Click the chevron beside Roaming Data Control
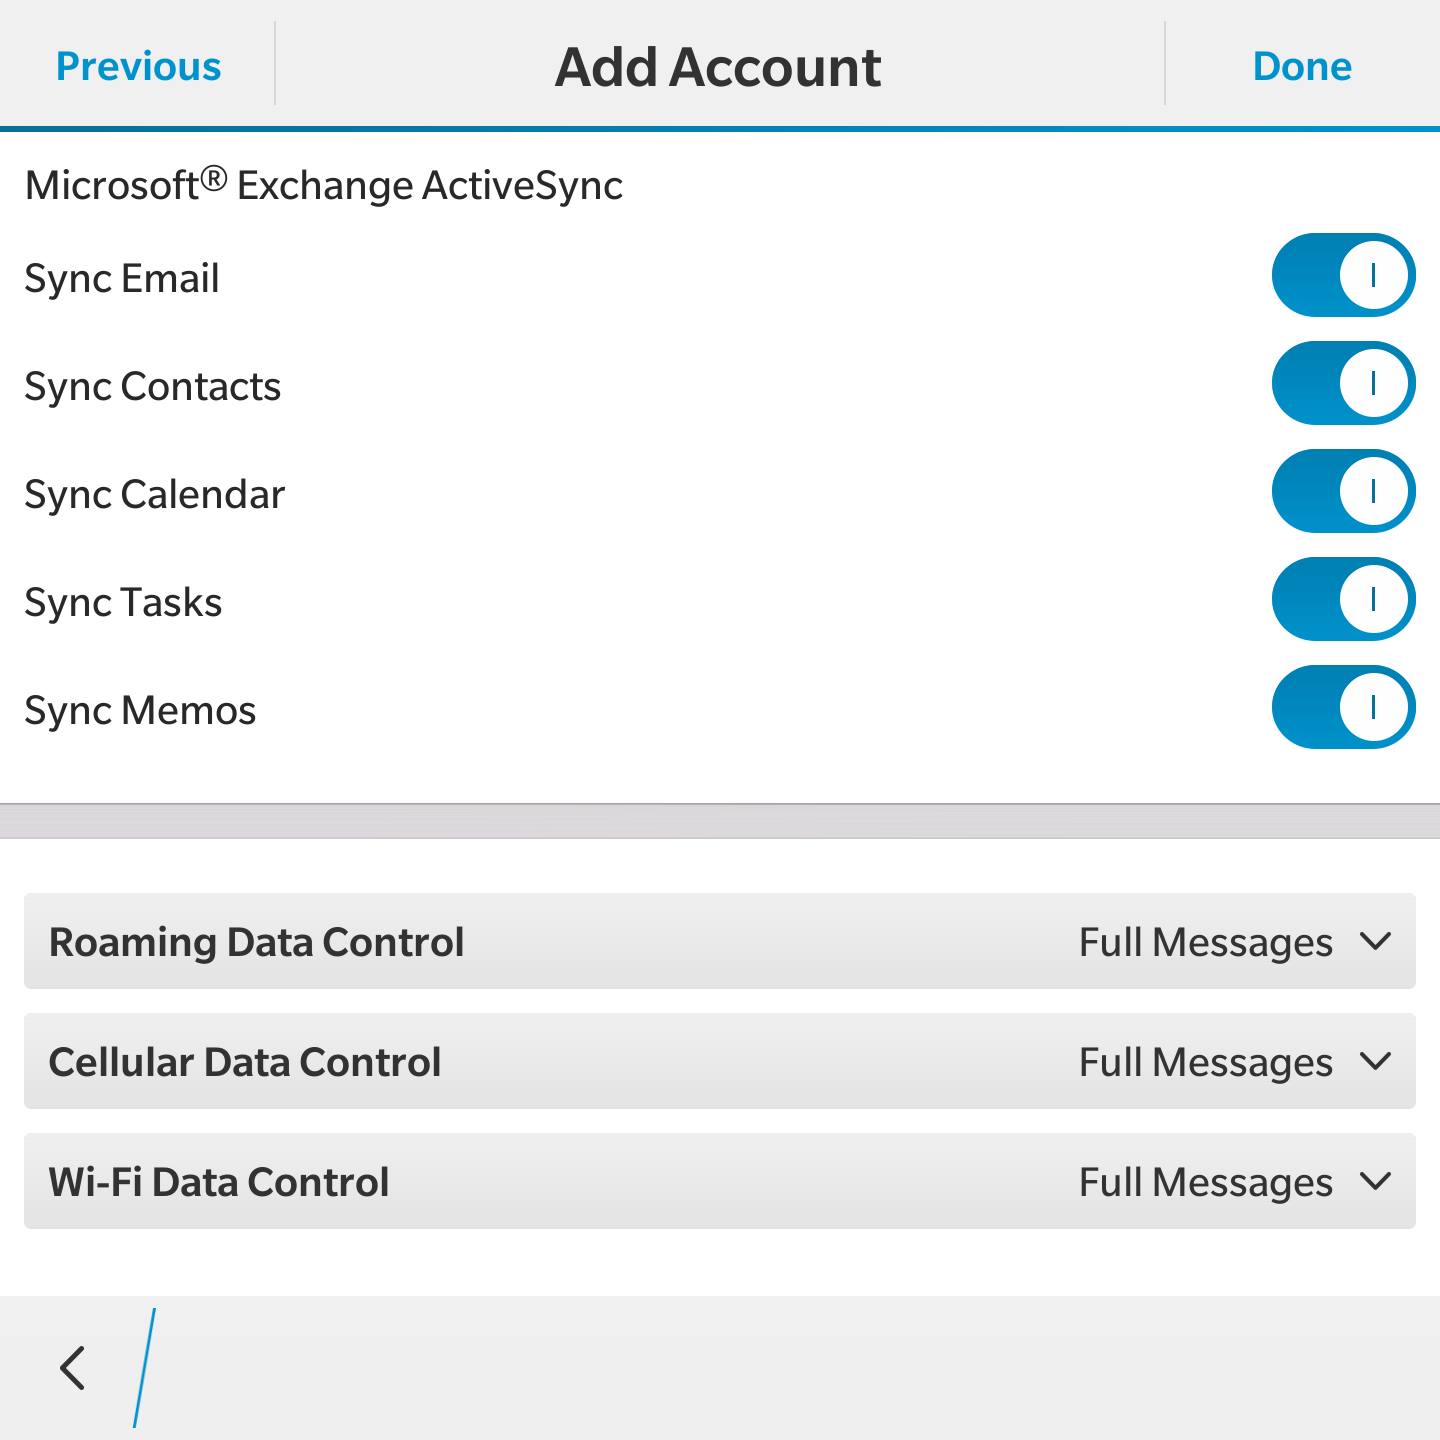Screen dimensions: 1440x1440 1376,942
